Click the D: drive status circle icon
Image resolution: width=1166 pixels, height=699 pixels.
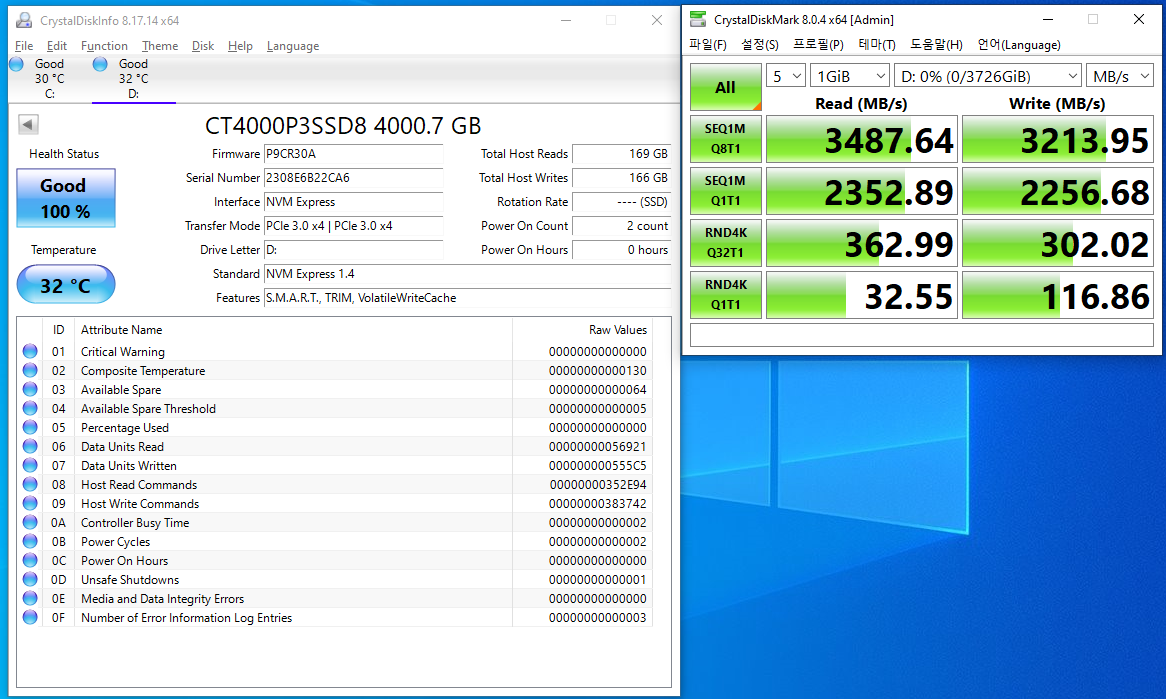click(100, 64)
